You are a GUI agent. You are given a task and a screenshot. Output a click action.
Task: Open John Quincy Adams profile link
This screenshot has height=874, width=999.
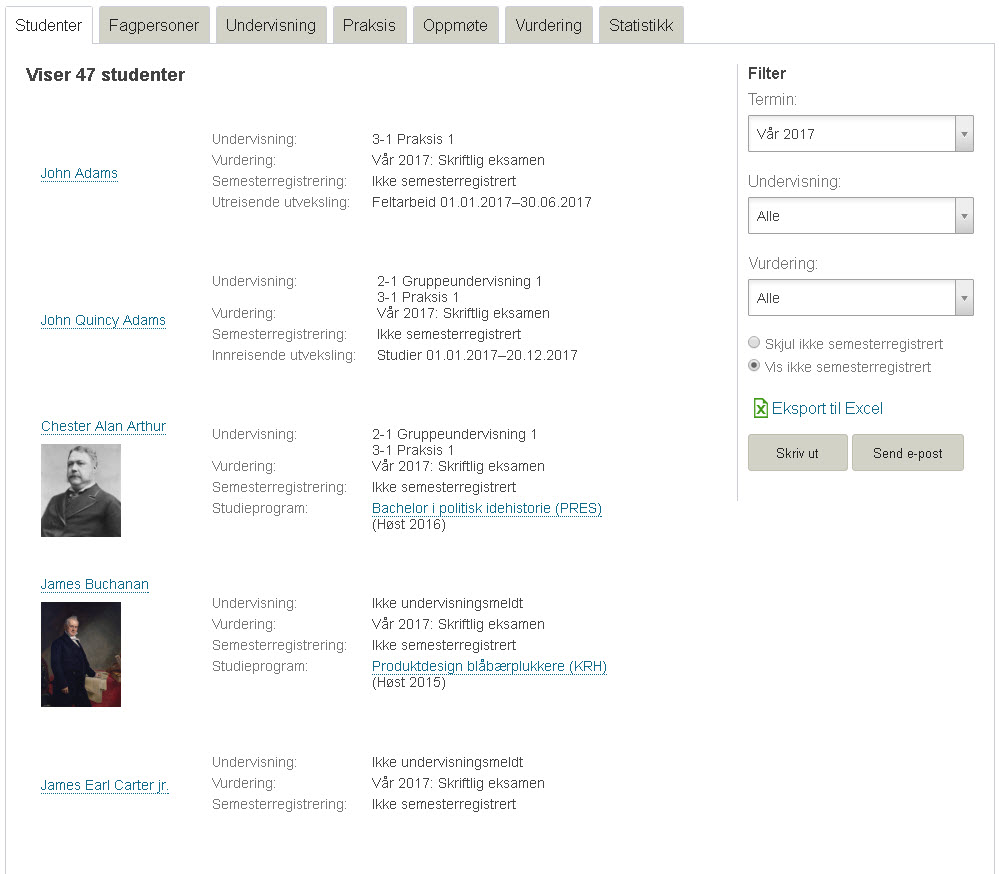103,320
